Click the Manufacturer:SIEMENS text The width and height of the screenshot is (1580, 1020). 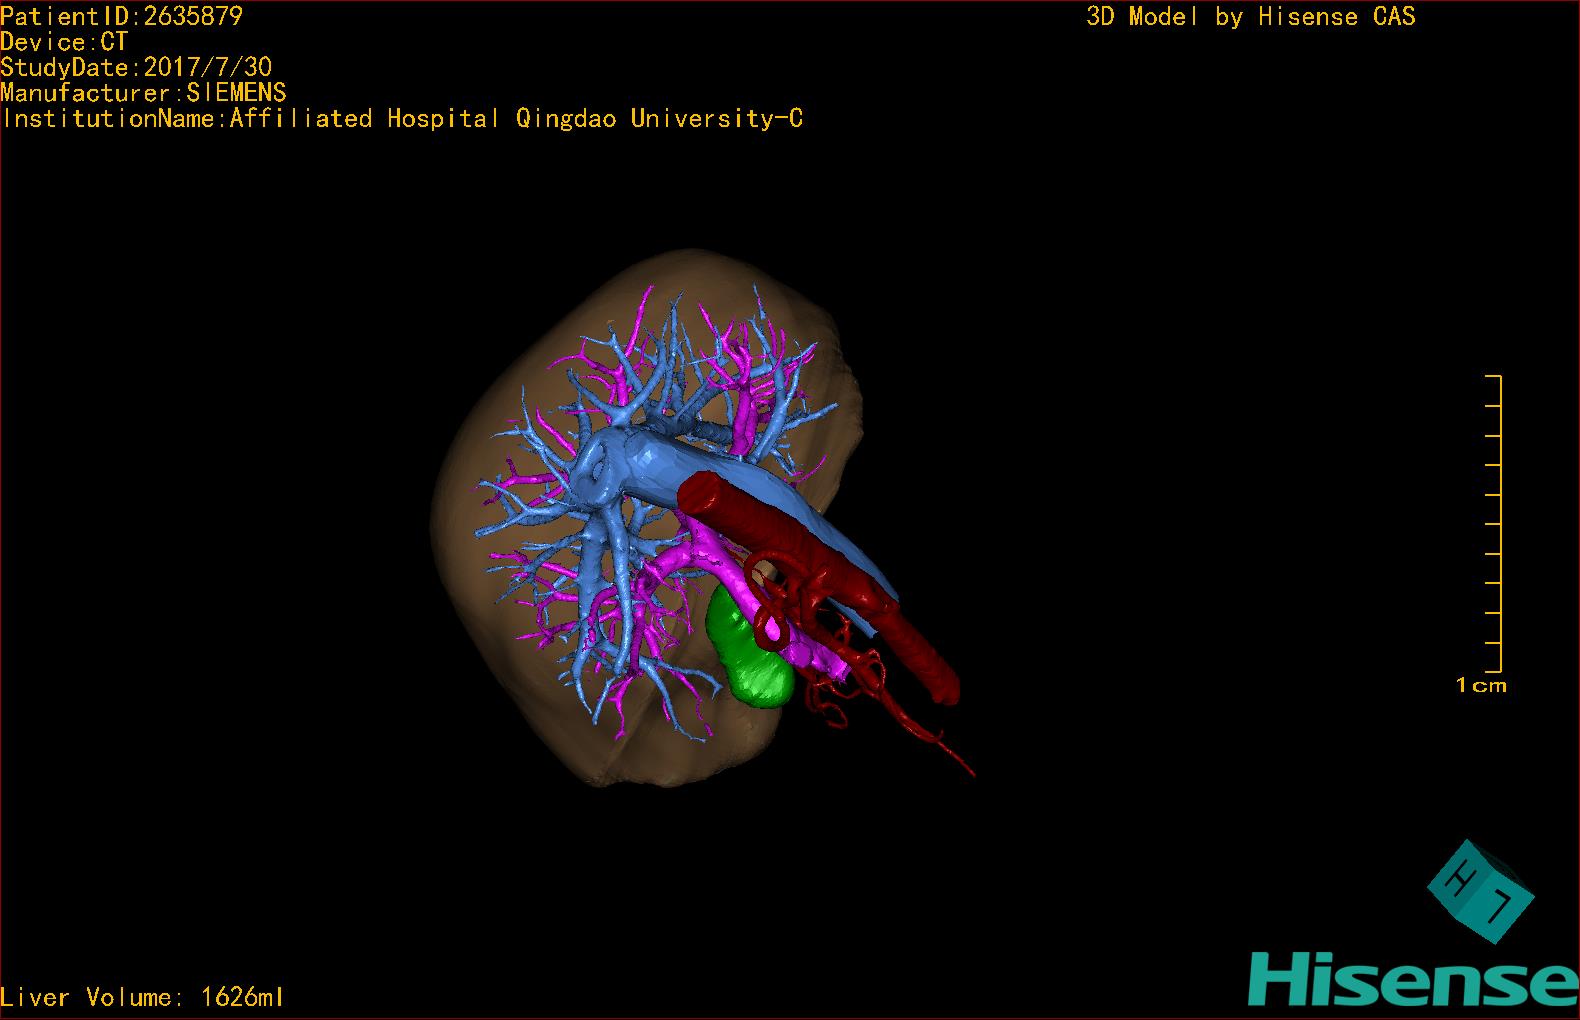click(143, 93)
